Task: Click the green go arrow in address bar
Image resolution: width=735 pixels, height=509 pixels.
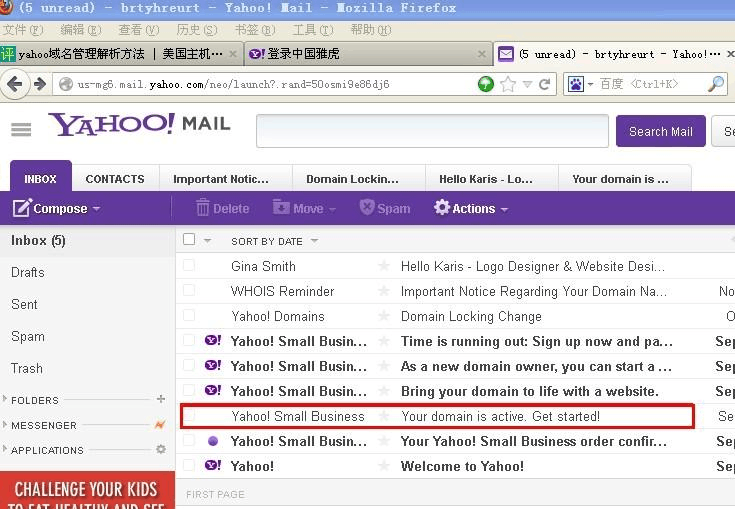Action: coord(486,84)
